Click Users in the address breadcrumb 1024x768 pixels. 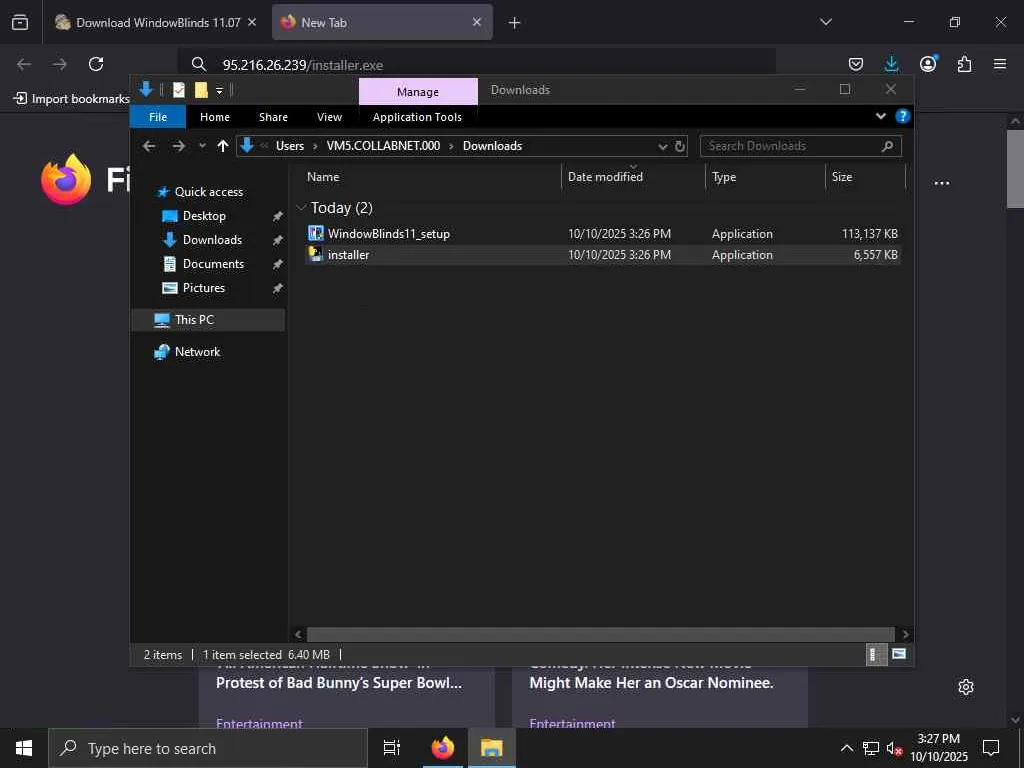(x=290, y=146)
